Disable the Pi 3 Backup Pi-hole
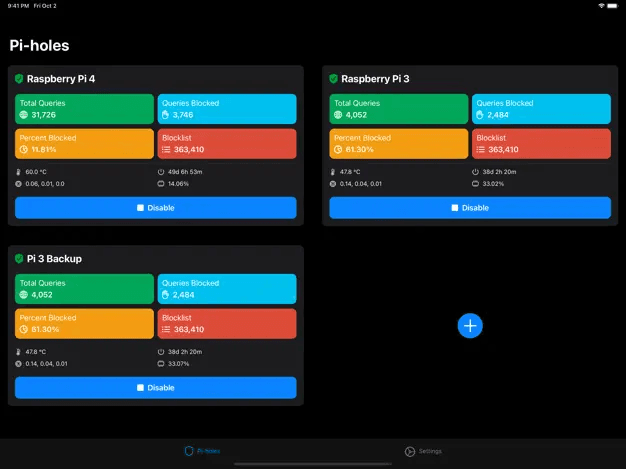This screenshot has width=626, height=469. (x=156, y=388)
